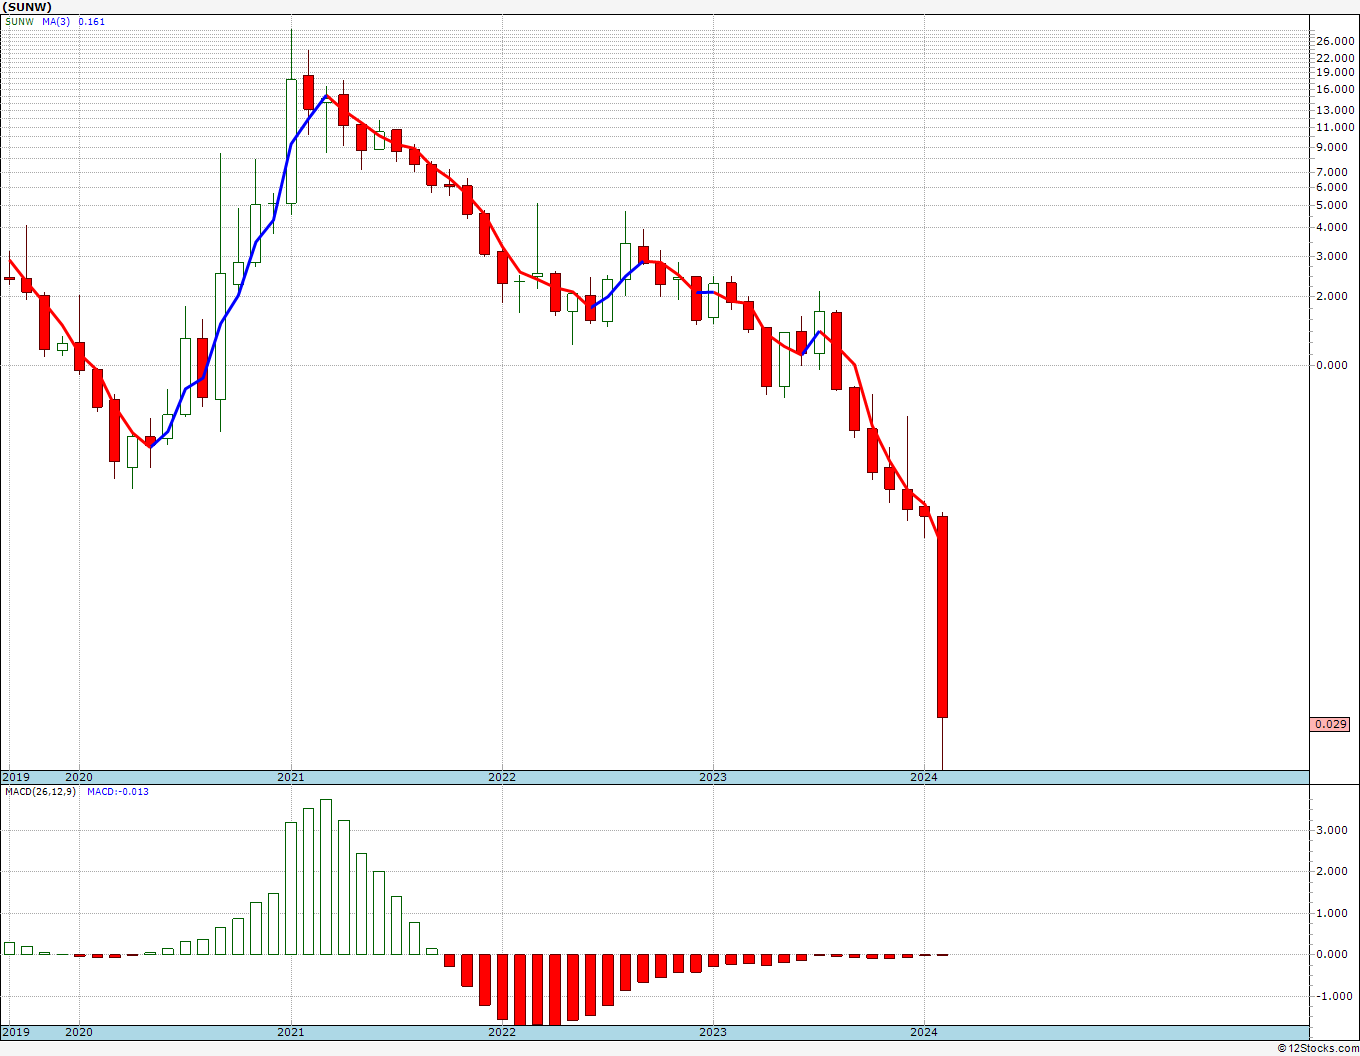The image size is (1360, 1056).
Task: Select 2019 on the MACD panel time axis
Action: pos(15,1032)
